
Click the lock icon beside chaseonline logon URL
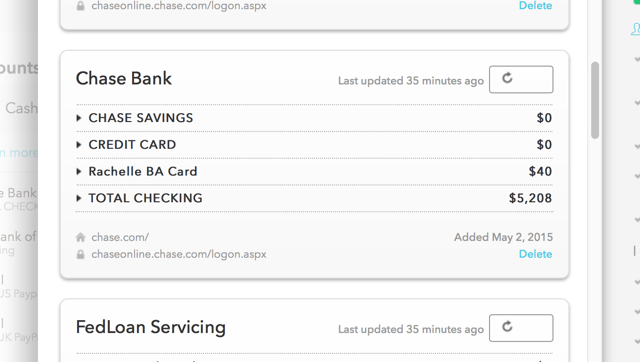[x=80, y=254]
